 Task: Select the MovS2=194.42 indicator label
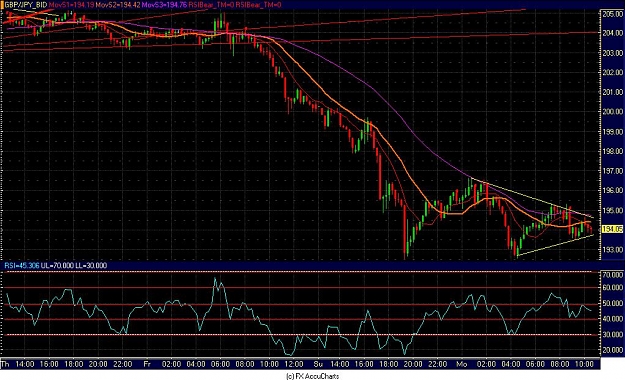coord(118,5)
